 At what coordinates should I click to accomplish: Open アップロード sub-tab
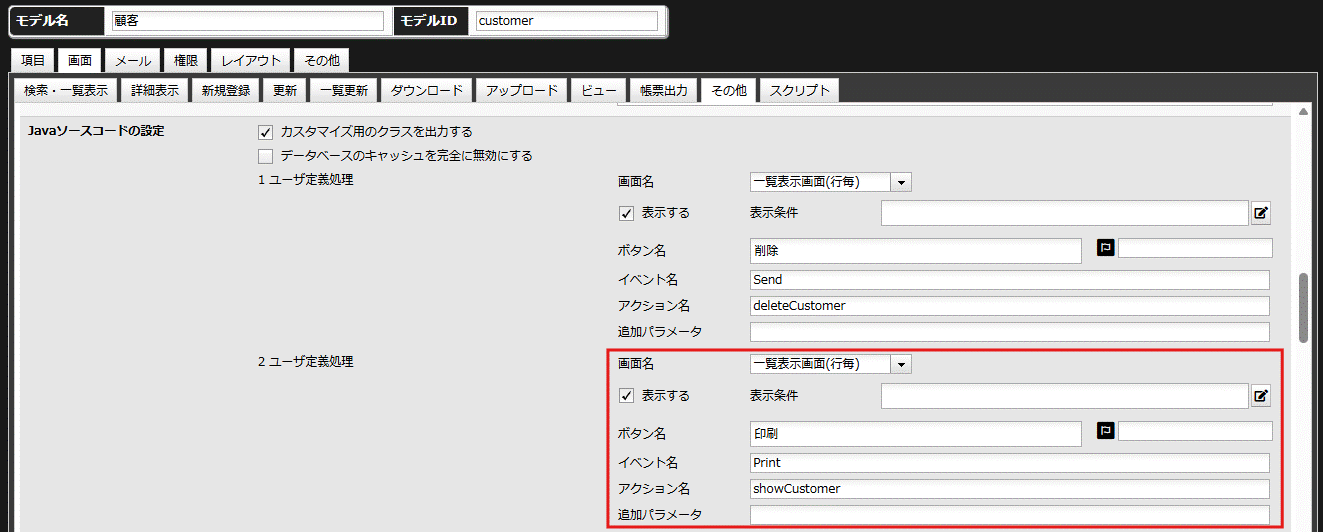point(522,90)
